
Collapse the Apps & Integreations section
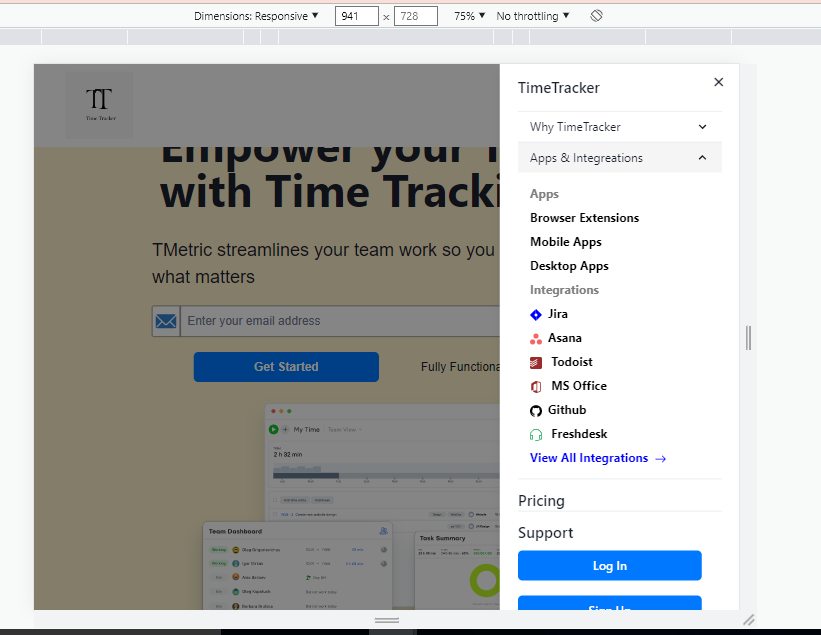(x=619, y=158)
